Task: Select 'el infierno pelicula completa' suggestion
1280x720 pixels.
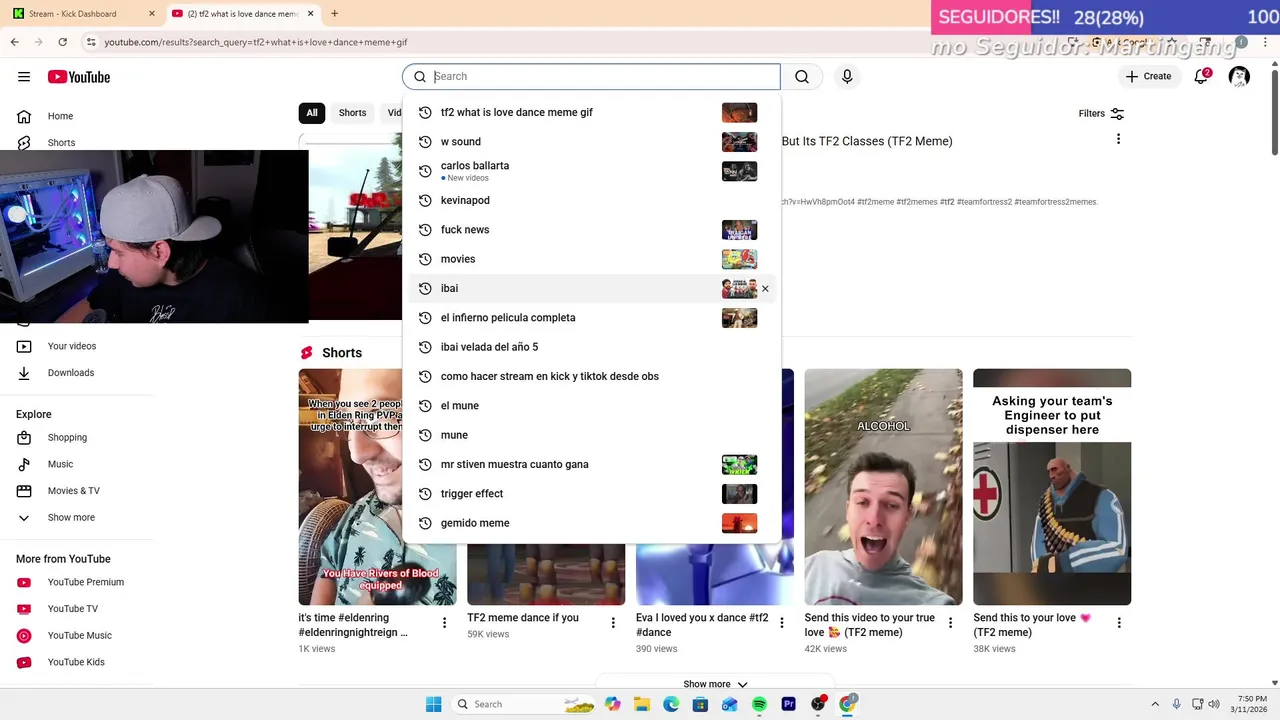Action: (x=591, y=318)
